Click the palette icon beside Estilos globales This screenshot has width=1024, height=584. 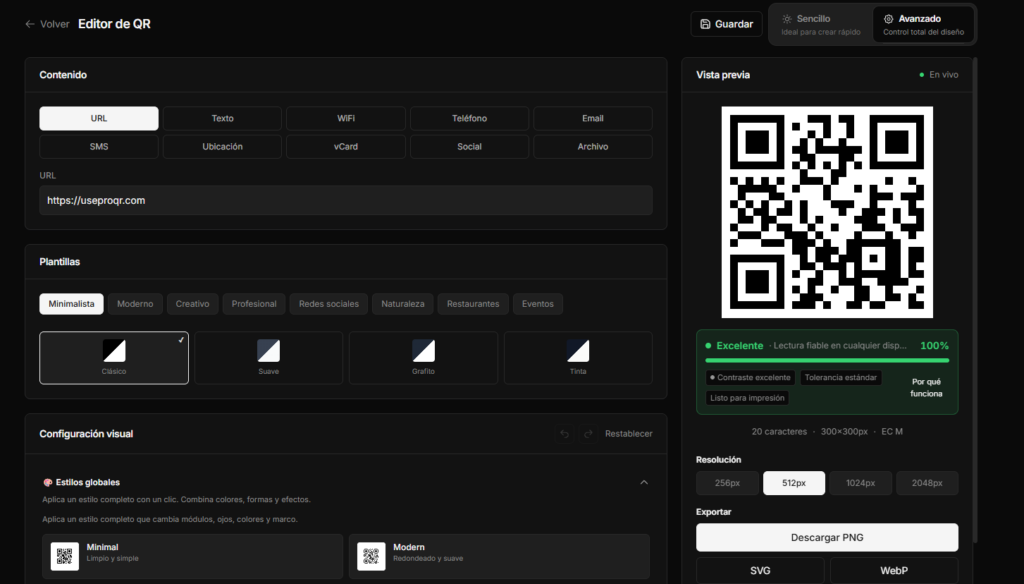48,483
